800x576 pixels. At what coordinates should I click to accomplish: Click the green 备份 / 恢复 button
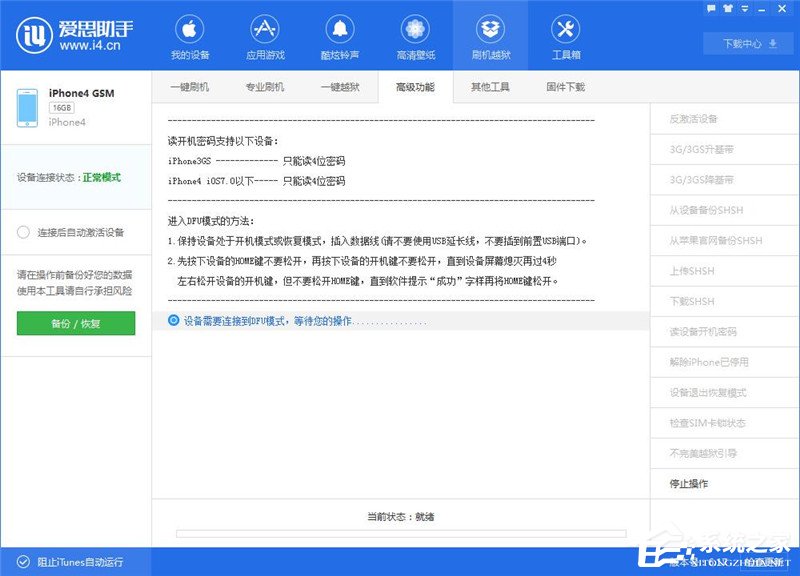75,324
